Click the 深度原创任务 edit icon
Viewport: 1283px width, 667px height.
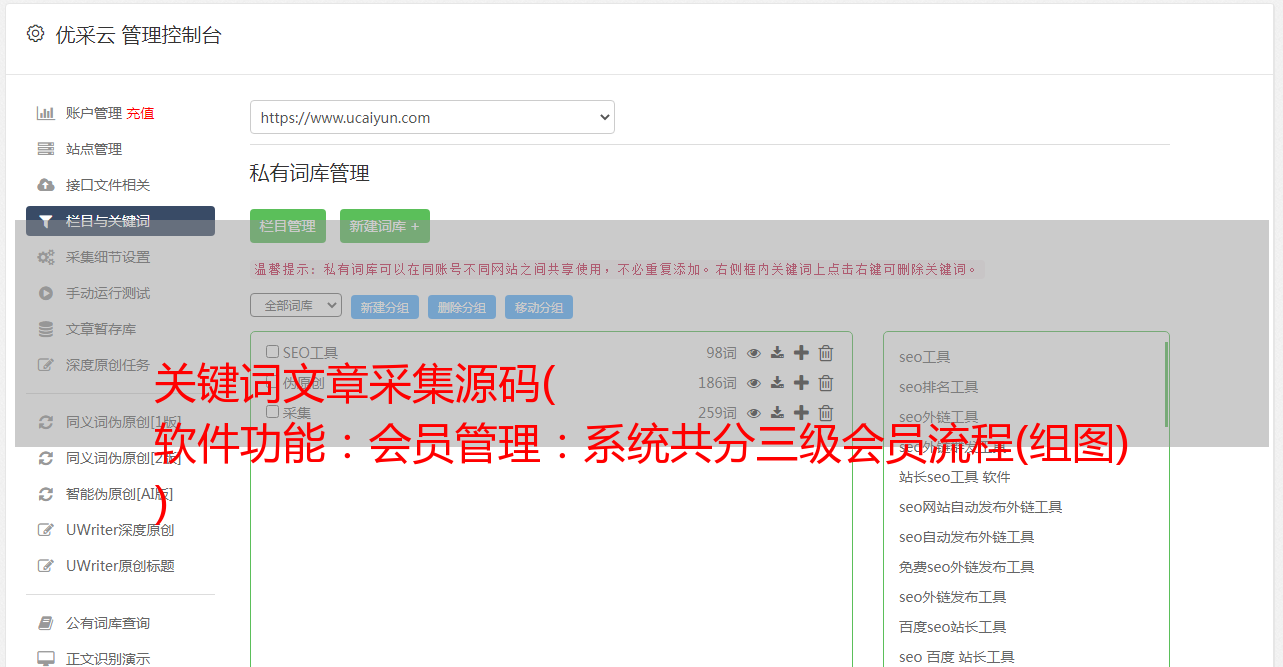pos(46,365)
